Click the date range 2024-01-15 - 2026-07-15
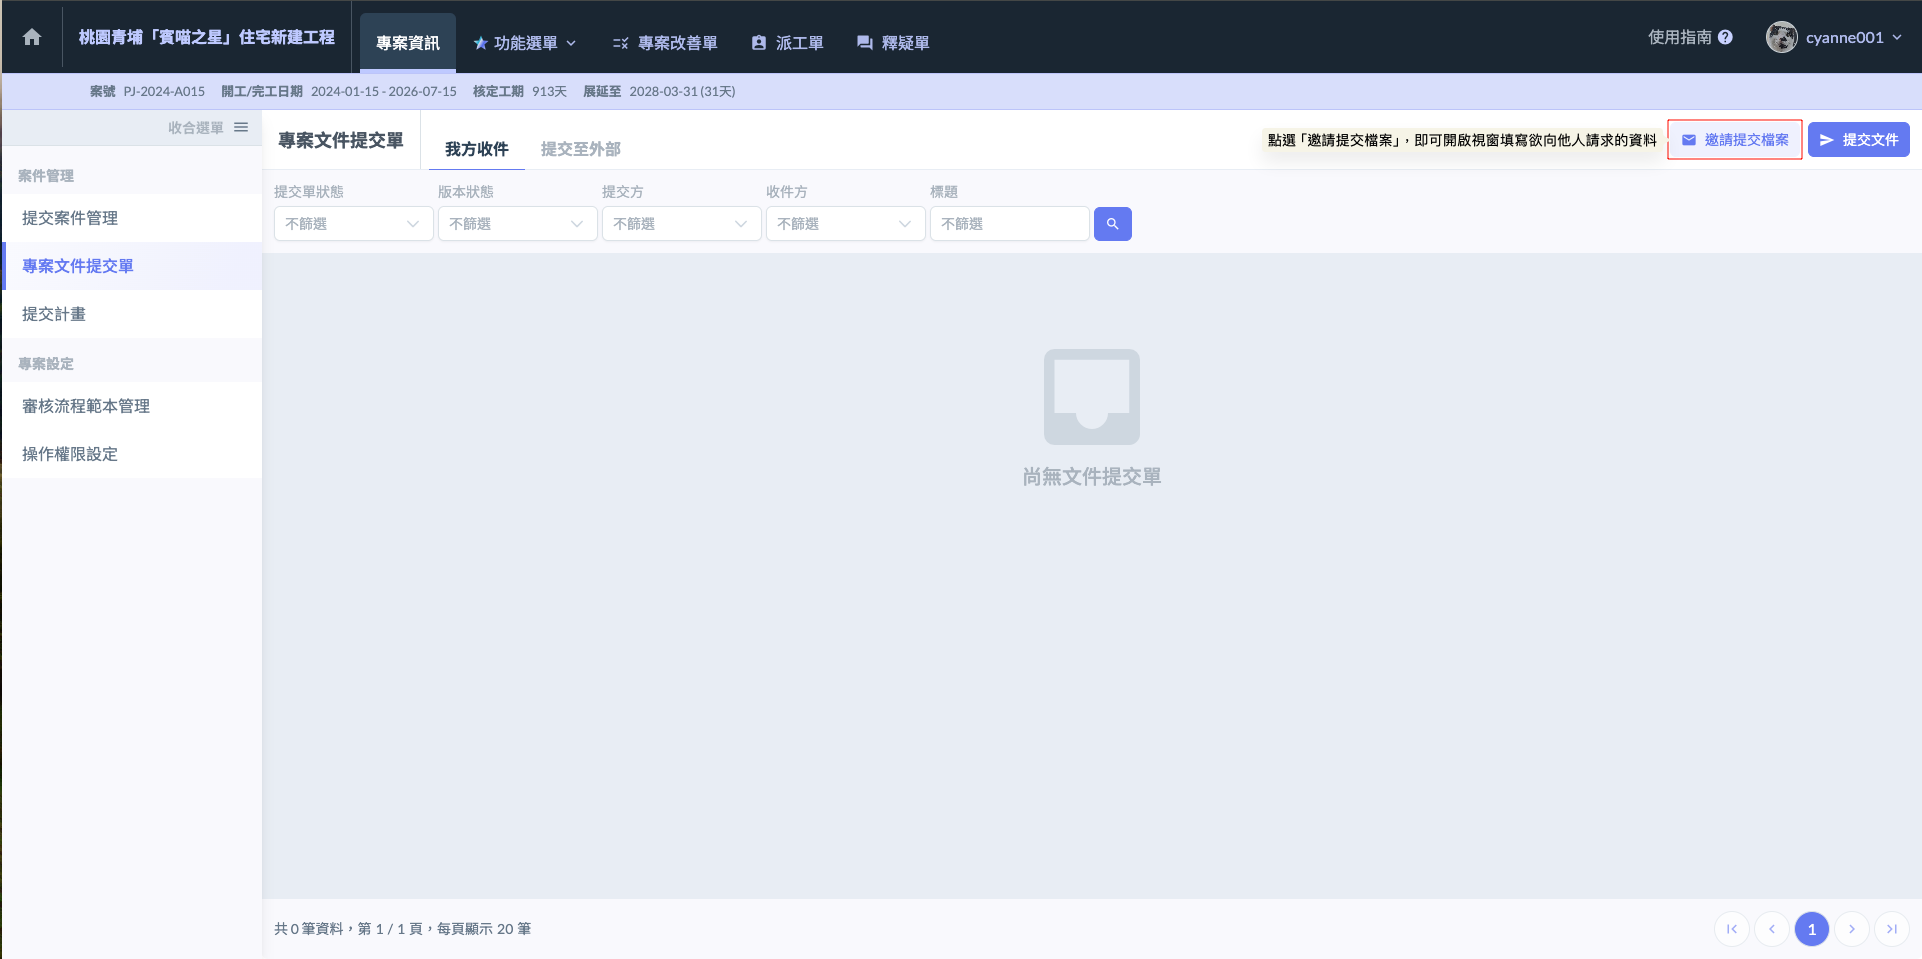The image size is (1922, 959). [384, 91]
